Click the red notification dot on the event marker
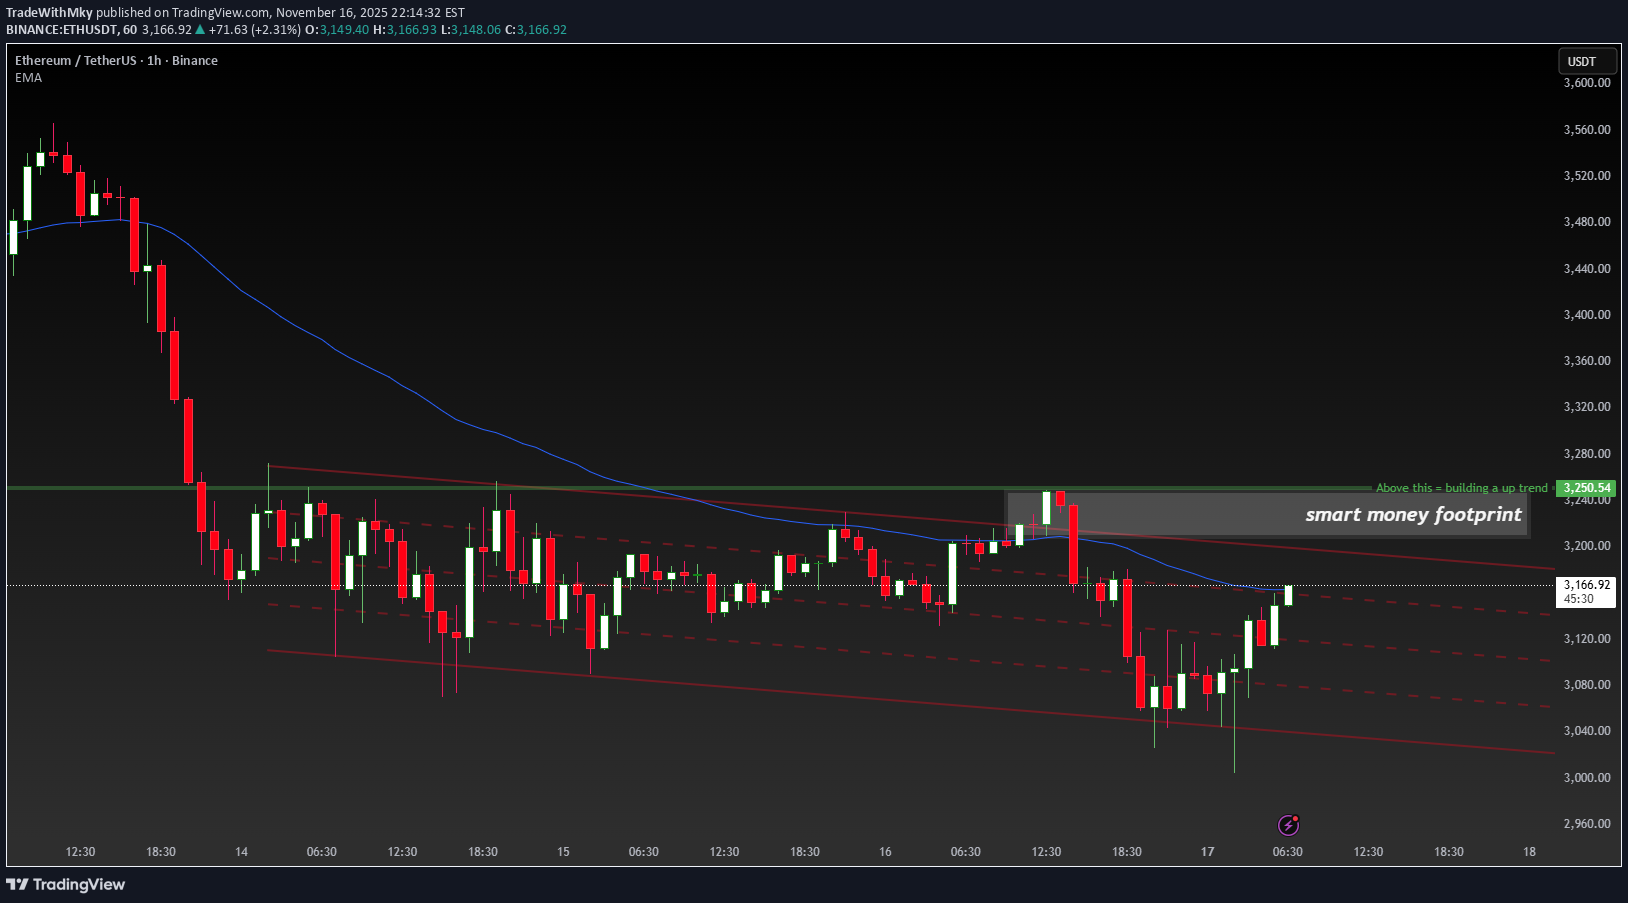 tap(1296, 817)
